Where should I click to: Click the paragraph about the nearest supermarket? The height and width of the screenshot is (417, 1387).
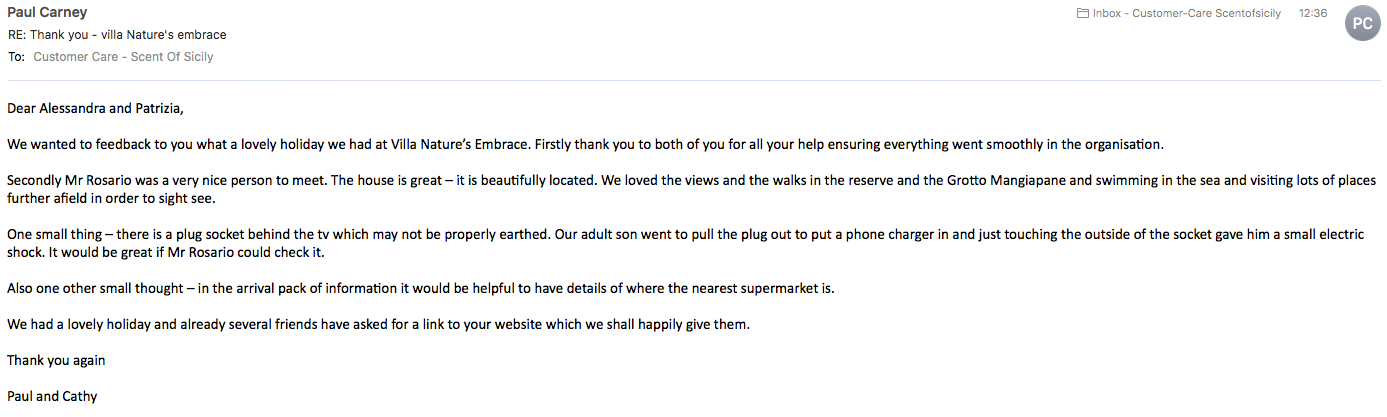(420, 288)
